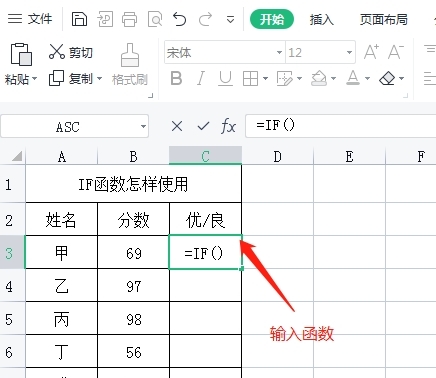Viewport: 436px width, 378px height.
Task: Click the Paste clipboard icon
Action: (x=21, y=54)
